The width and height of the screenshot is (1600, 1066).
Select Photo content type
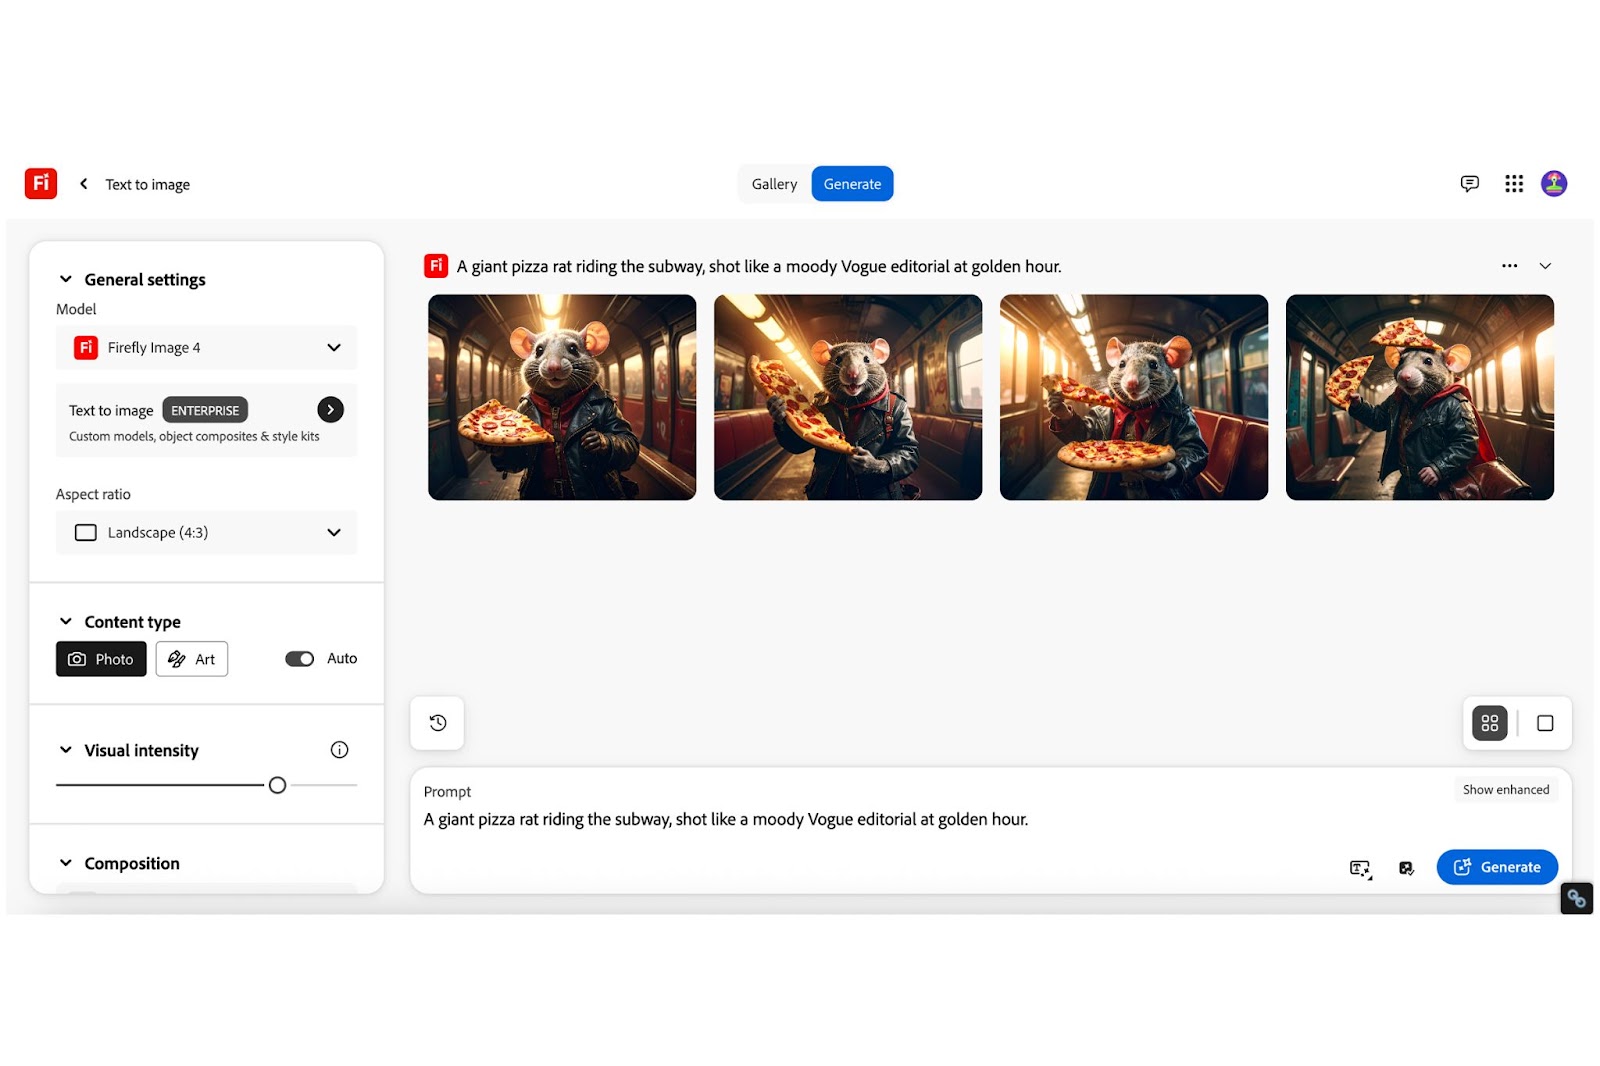click(x=101, y=659)
